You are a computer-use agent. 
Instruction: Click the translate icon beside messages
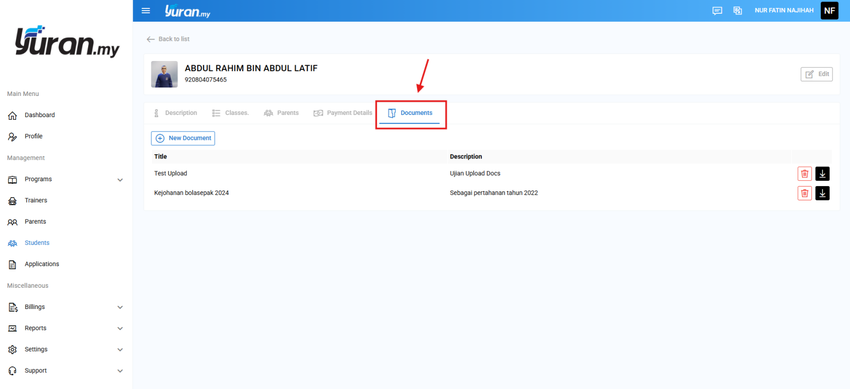tap(737, 11)
